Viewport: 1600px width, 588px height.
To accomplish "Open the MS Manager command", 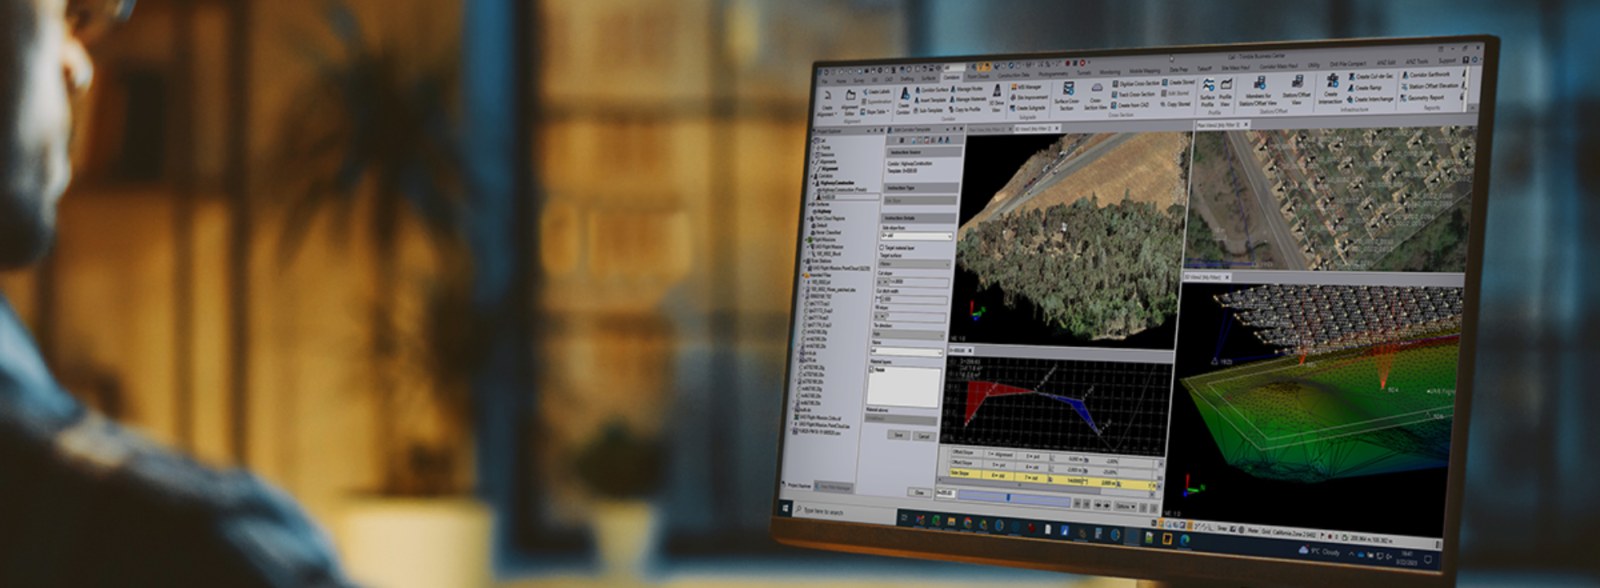I will pos(1027,87).
